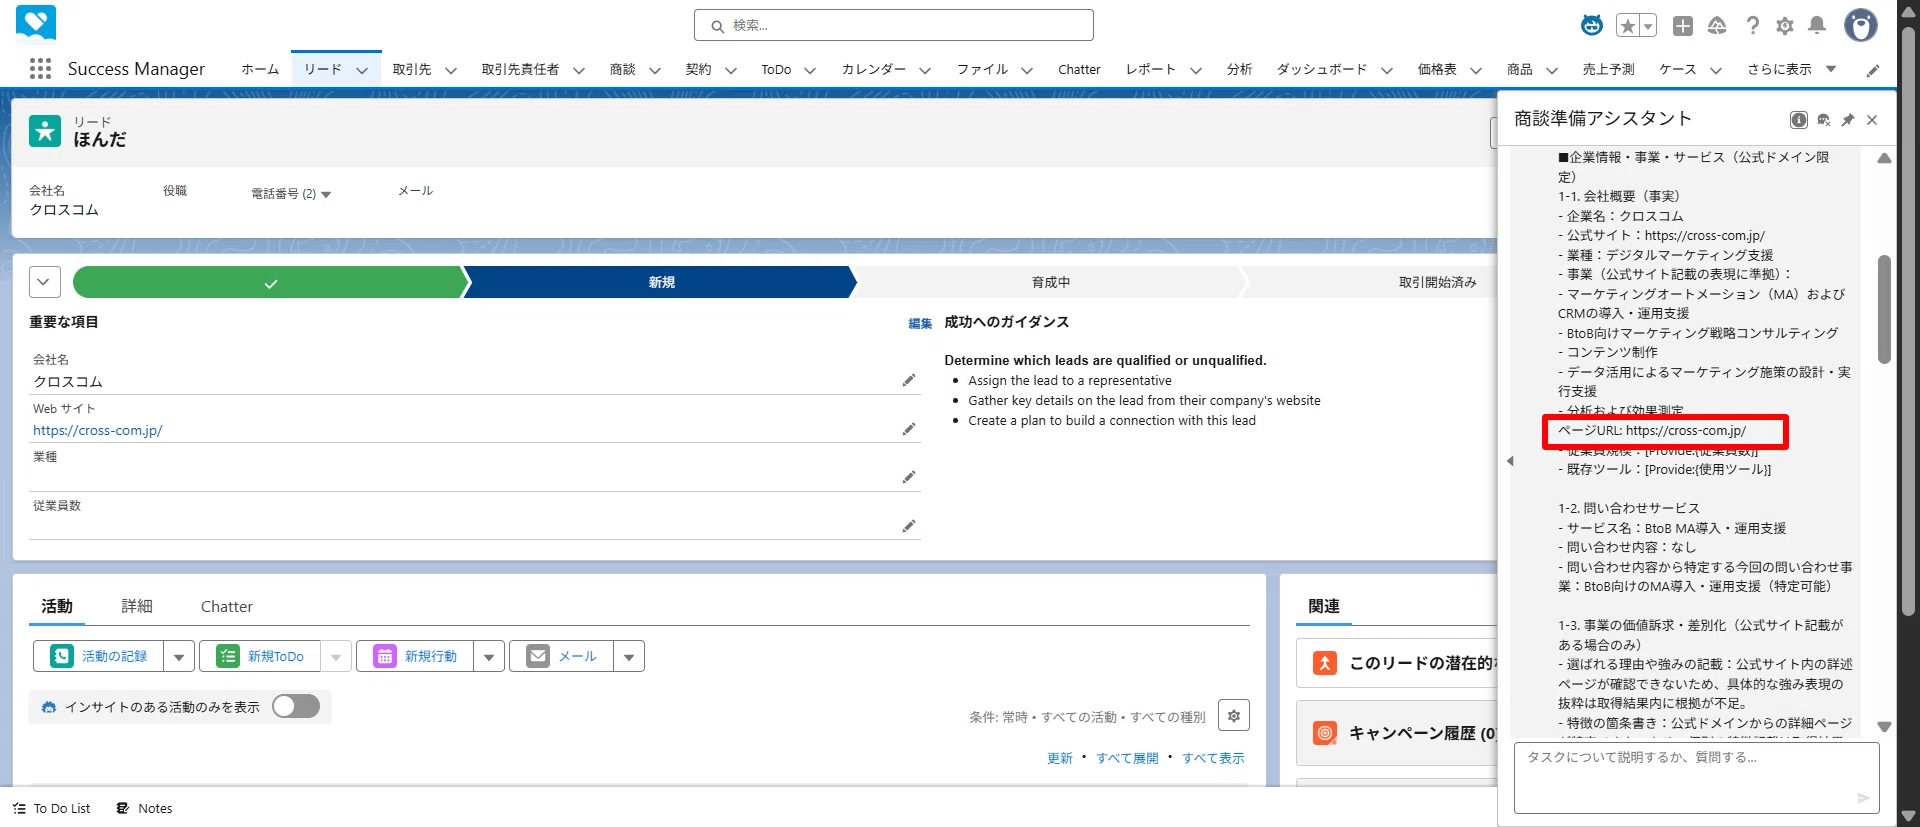The image size is (1920, 827).
Task: Clear the assistant conversation icon
Action: pyautogui.click(x=1824, y=120)
